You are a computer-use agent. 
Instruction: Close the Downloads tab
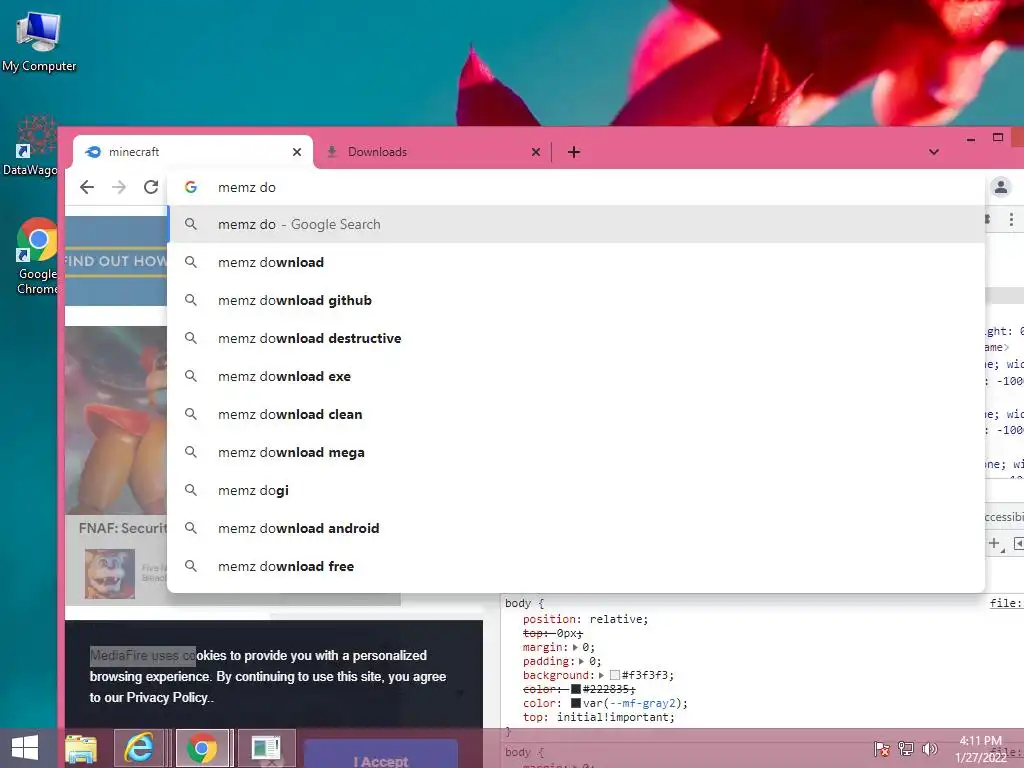pyautogui.click(x=536, y=152)
